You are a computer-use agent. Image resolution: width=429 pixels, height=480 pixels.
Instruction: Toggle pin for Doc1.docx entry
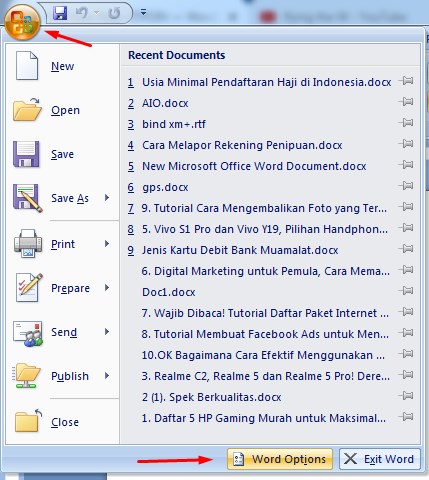[x=407, y=291]
